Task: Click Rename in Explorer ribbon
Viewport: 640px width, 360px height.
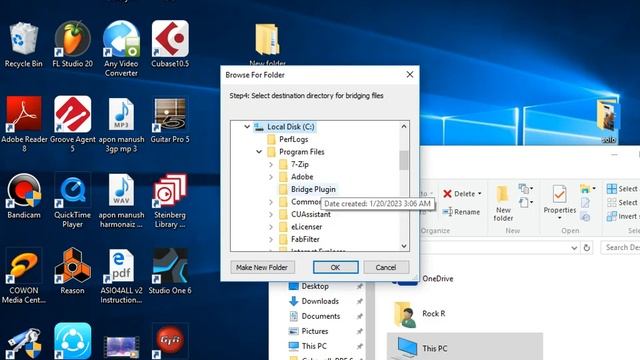Action: coord(461,212)
